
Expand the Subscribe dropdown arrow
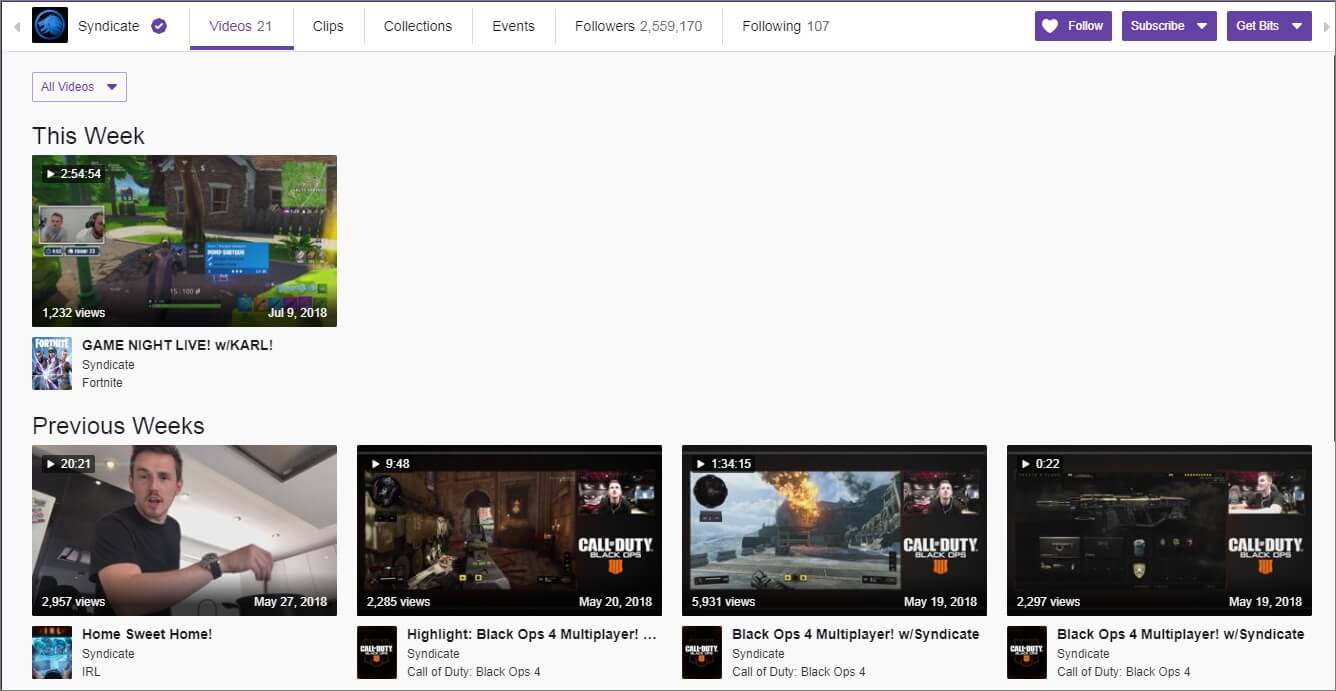[x=1202, y=26]
